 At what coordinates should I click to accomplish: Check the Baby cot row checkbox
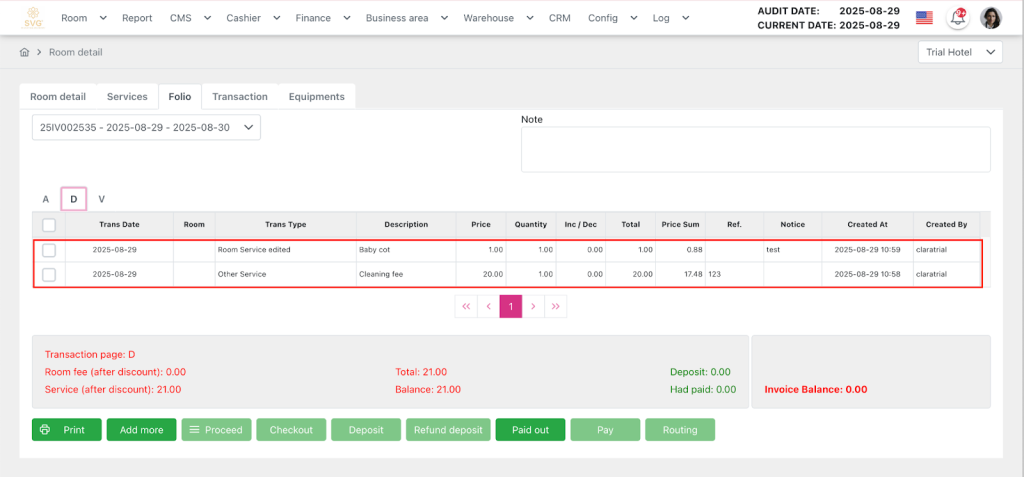coord(49,249)
